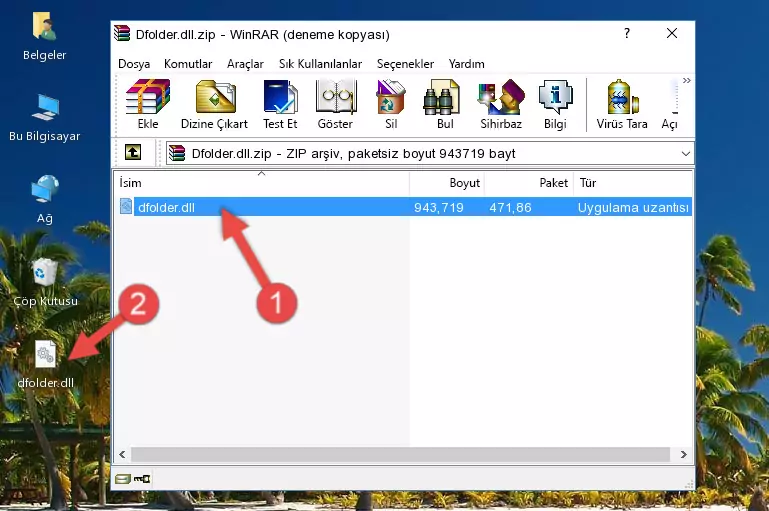Show more toolbar buttons chevron
The width and height of the screenshot is (769, 511).
pos(687,80)
